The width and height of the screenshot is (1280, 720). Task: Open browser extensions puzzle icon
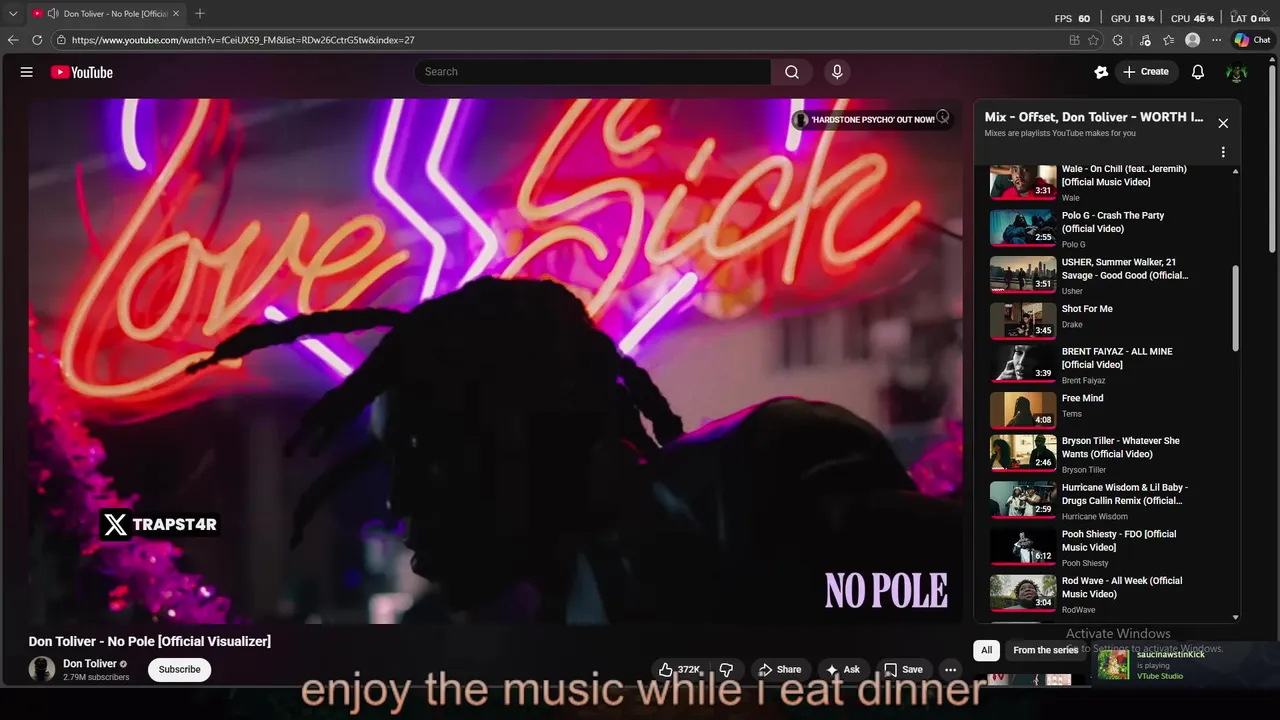[1118, 40]
